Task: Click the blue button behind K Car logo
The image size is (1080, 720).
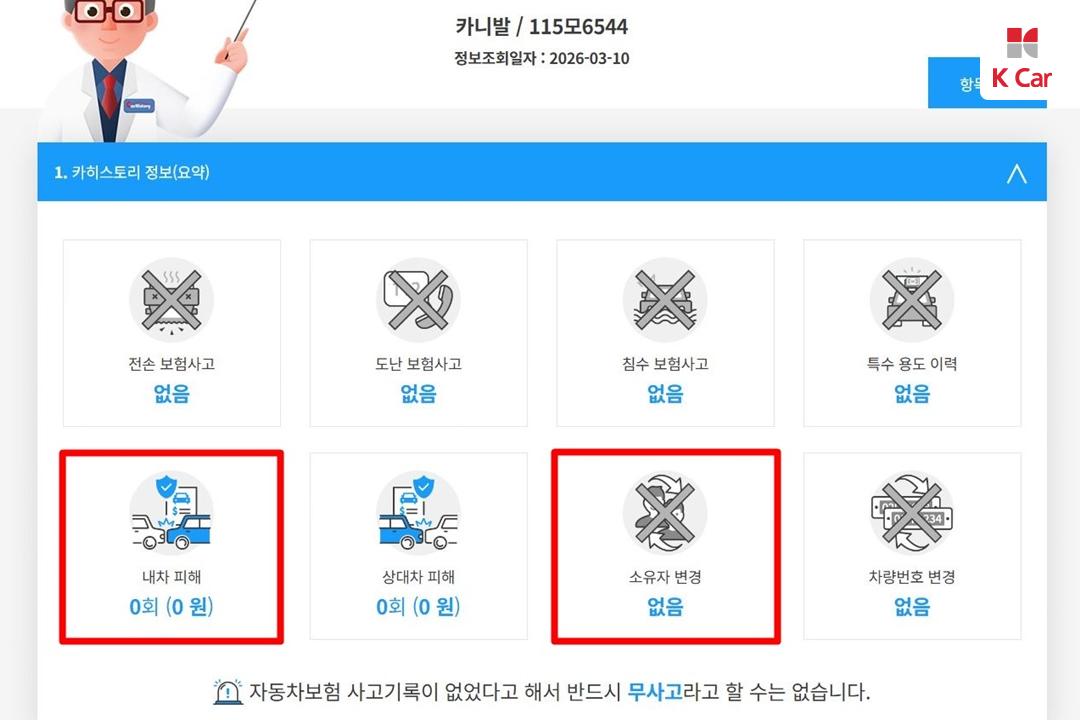Action: [955, 83]
